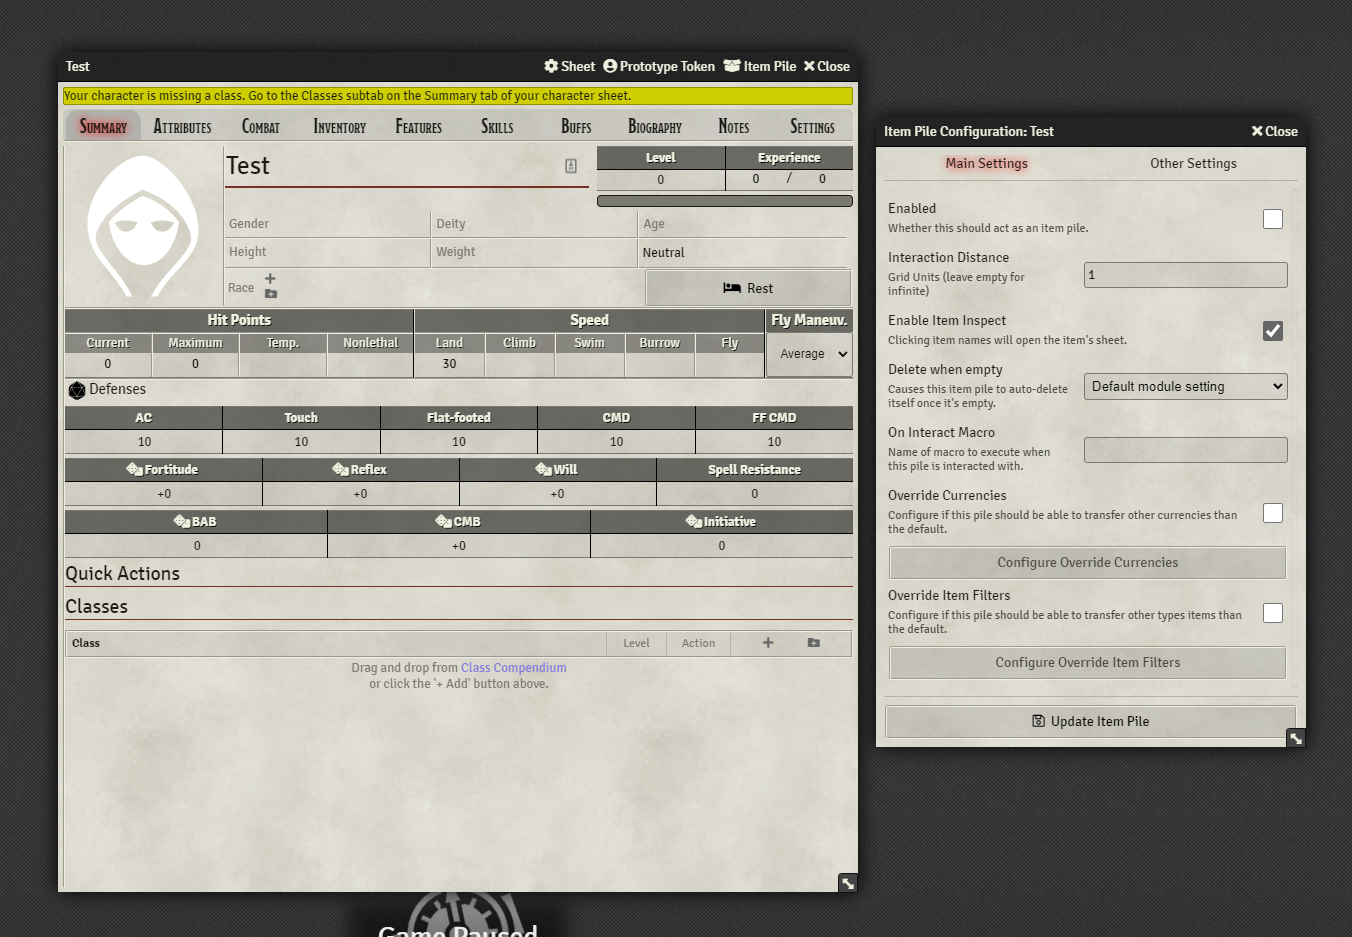The image size is (1352, 937).
Task: Change Fly Maneuverability from Average
Action: [809, 354]
